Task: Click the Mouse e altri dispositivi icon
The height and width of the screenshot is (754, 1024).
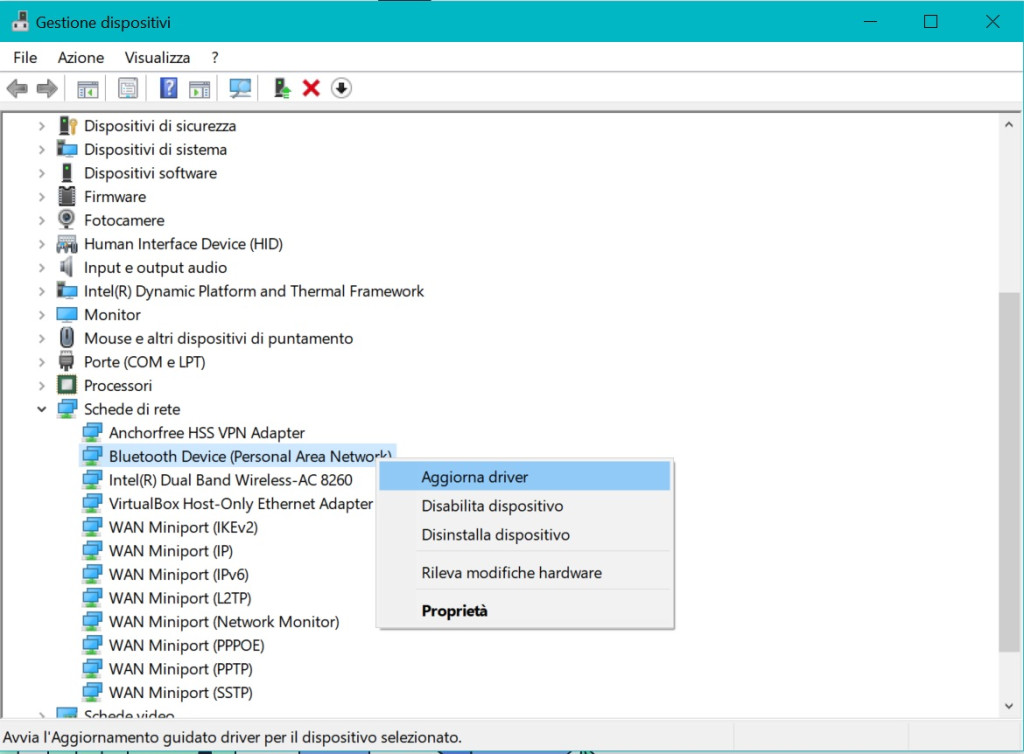Action: (x=67, y=338)
